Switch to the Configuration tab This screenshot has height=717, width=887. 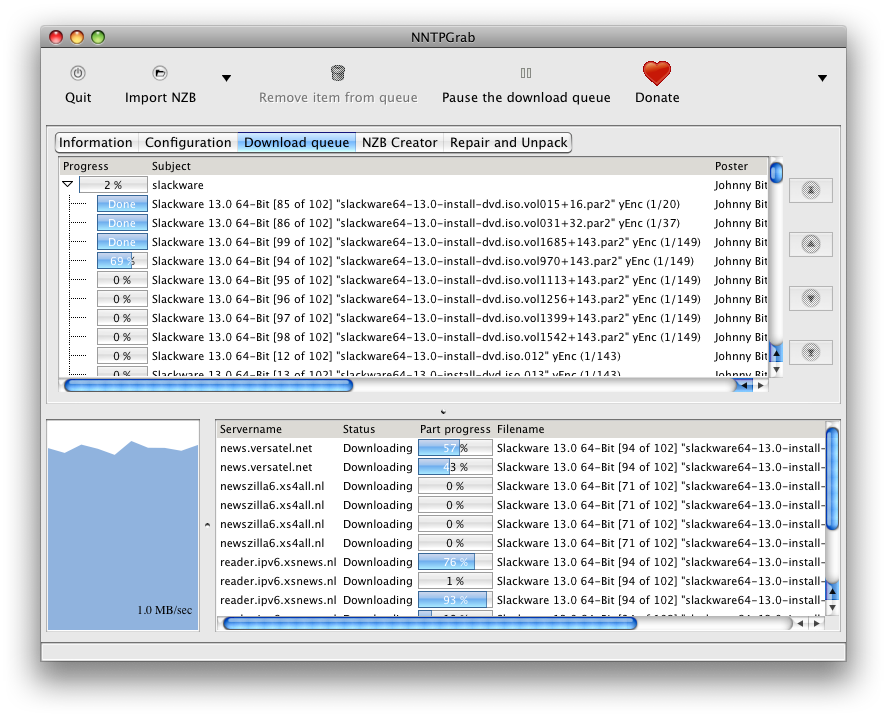[x=188, y=142]
